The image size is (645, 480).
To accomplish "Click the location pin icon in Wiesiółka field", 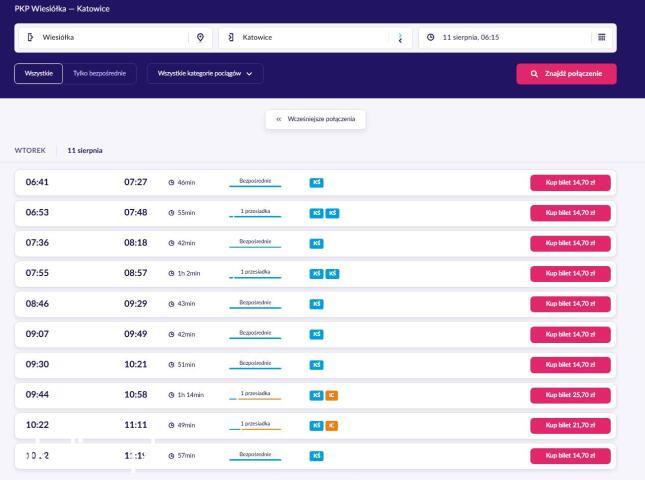I will (x=200, y=37).
